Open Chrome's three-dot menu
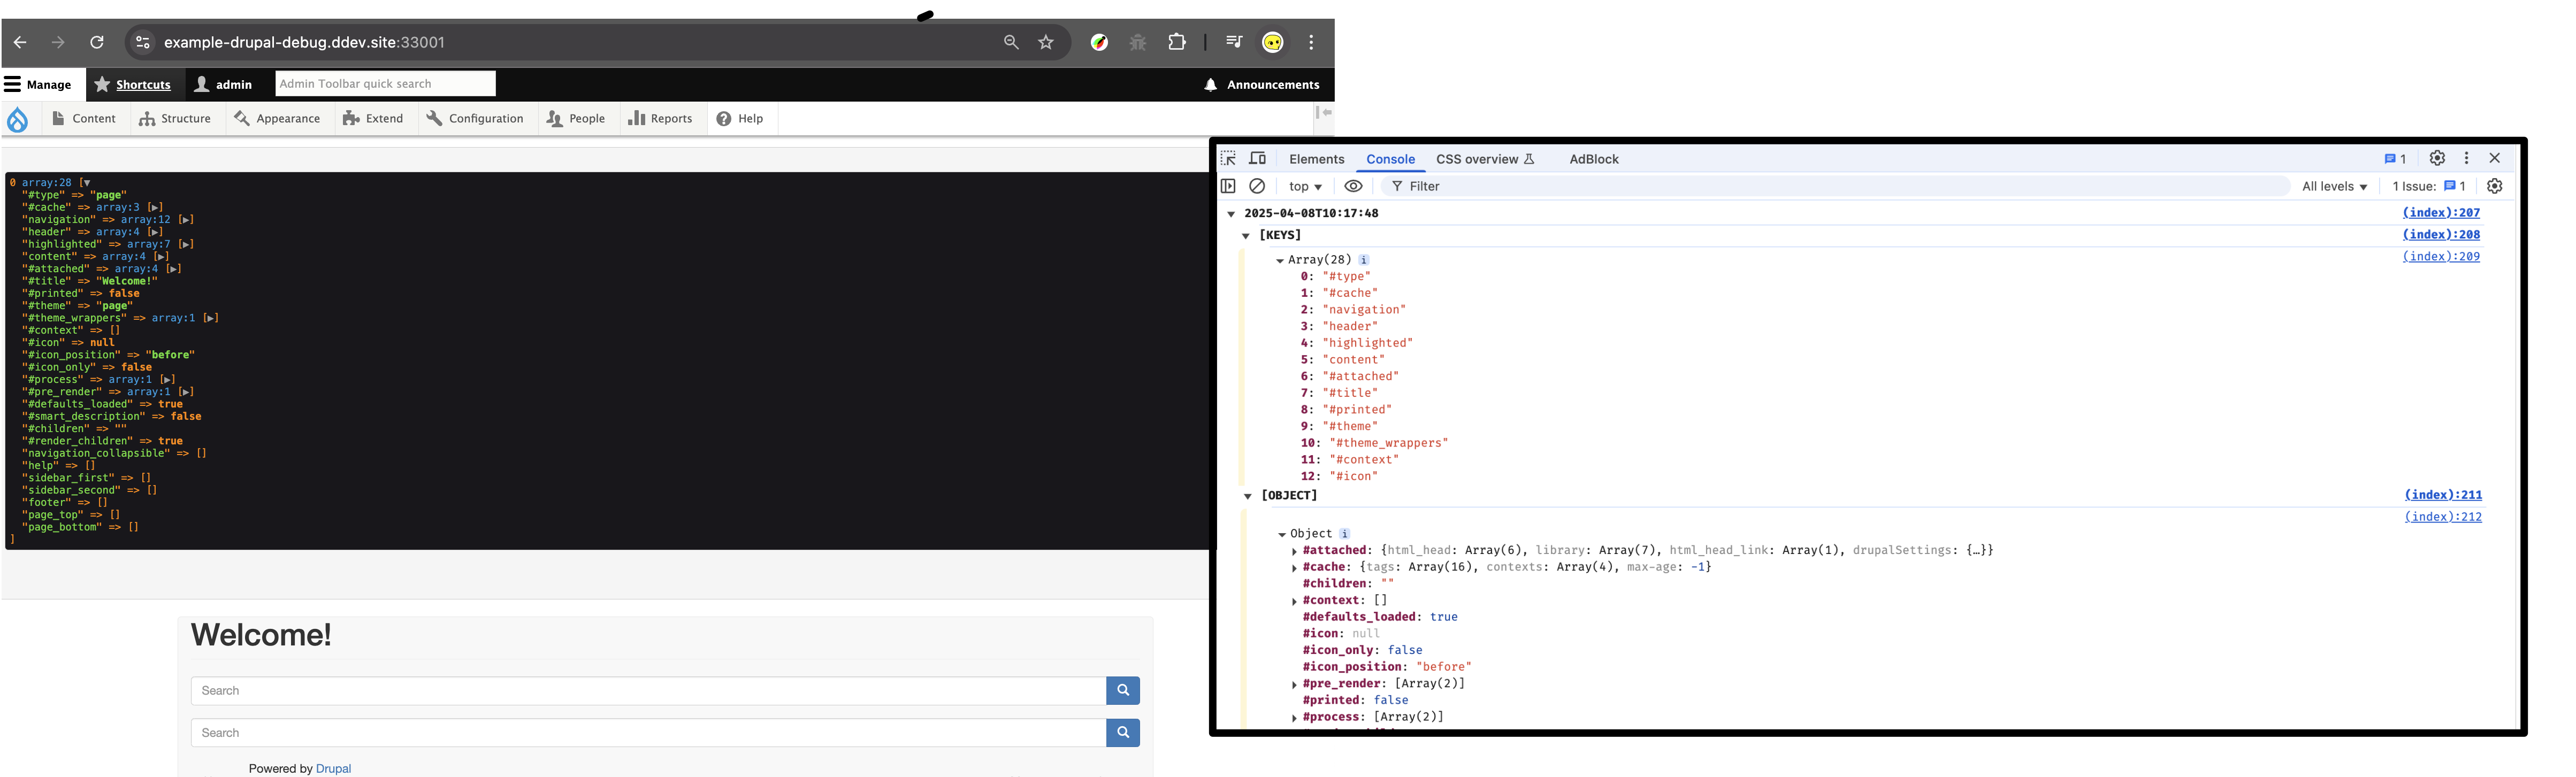2576x777 pixels. 1311,42
